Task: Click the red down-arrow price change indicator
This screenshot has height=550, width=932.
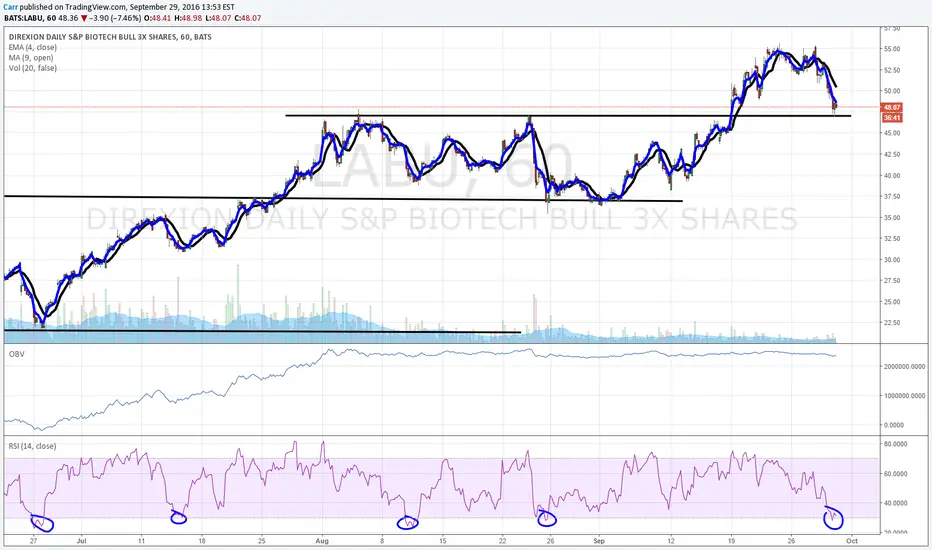Action: (x=84, y=18)
